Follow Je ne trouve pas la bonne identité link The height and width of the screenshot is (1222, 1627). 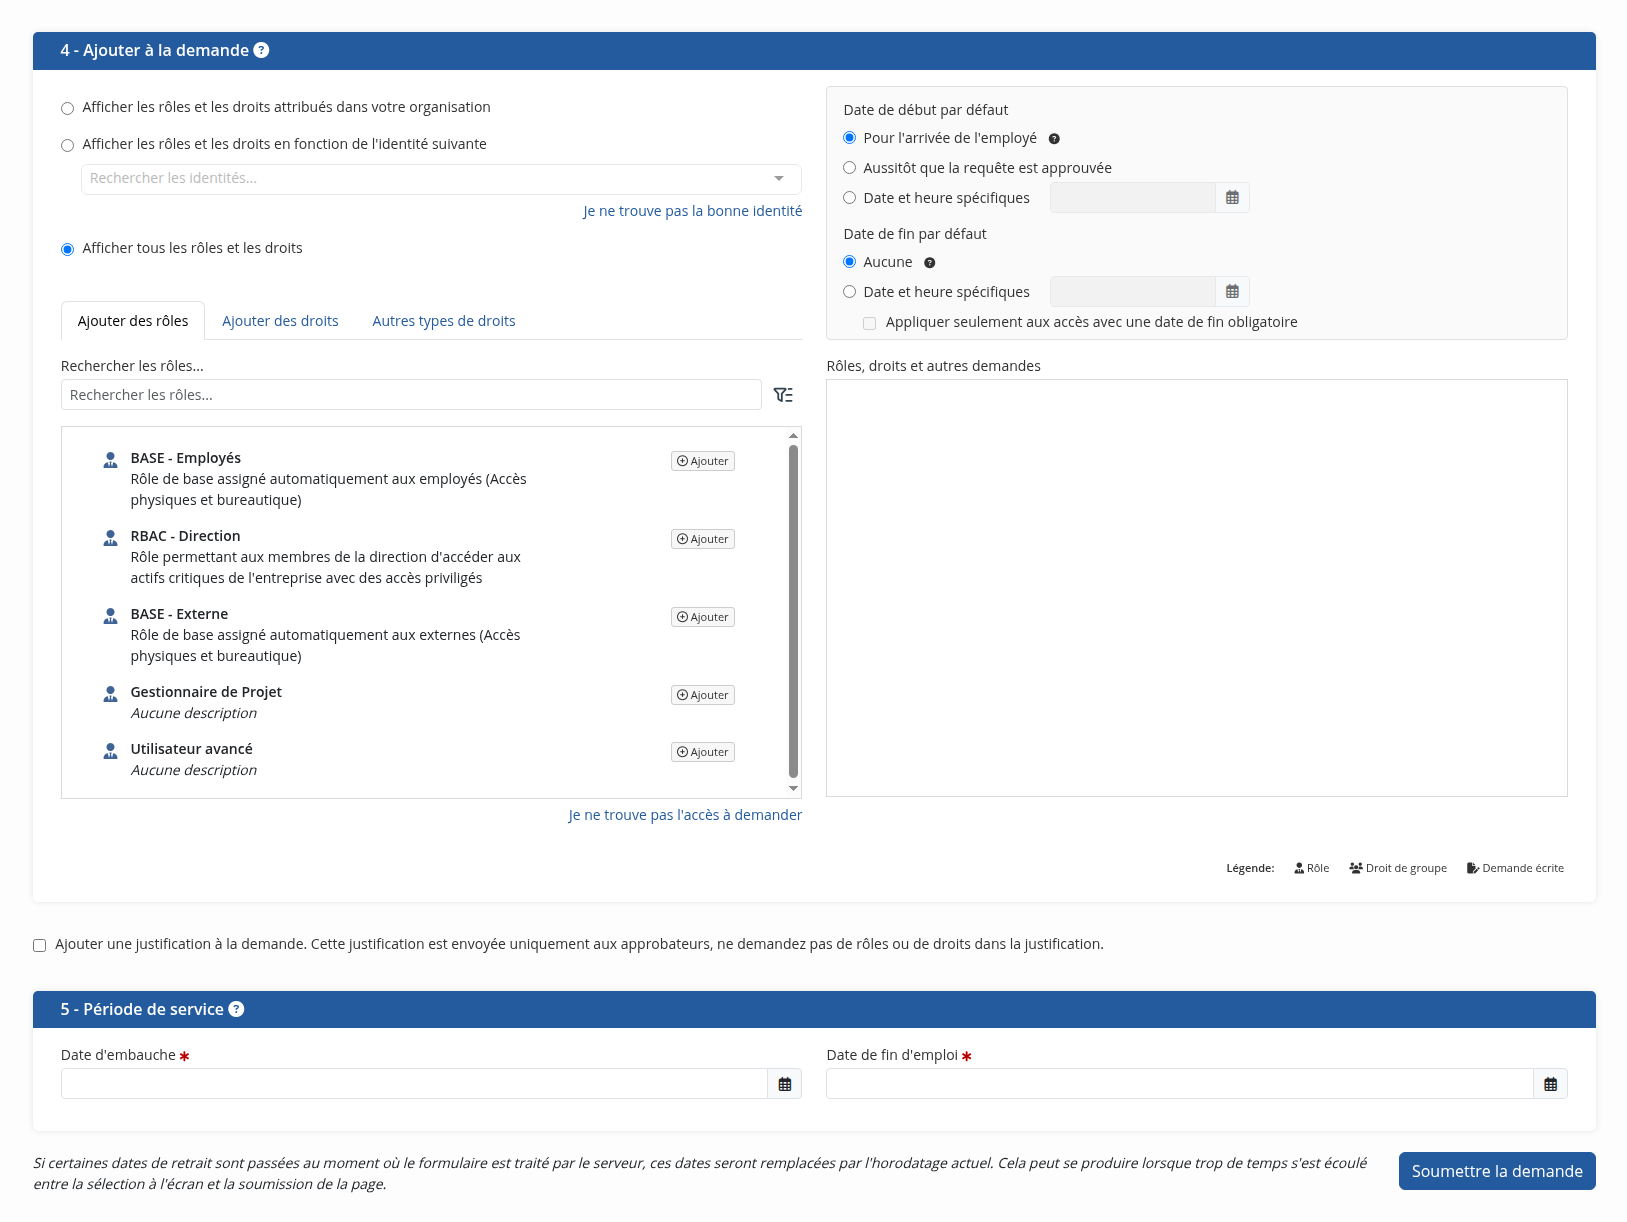click(693, 211)
